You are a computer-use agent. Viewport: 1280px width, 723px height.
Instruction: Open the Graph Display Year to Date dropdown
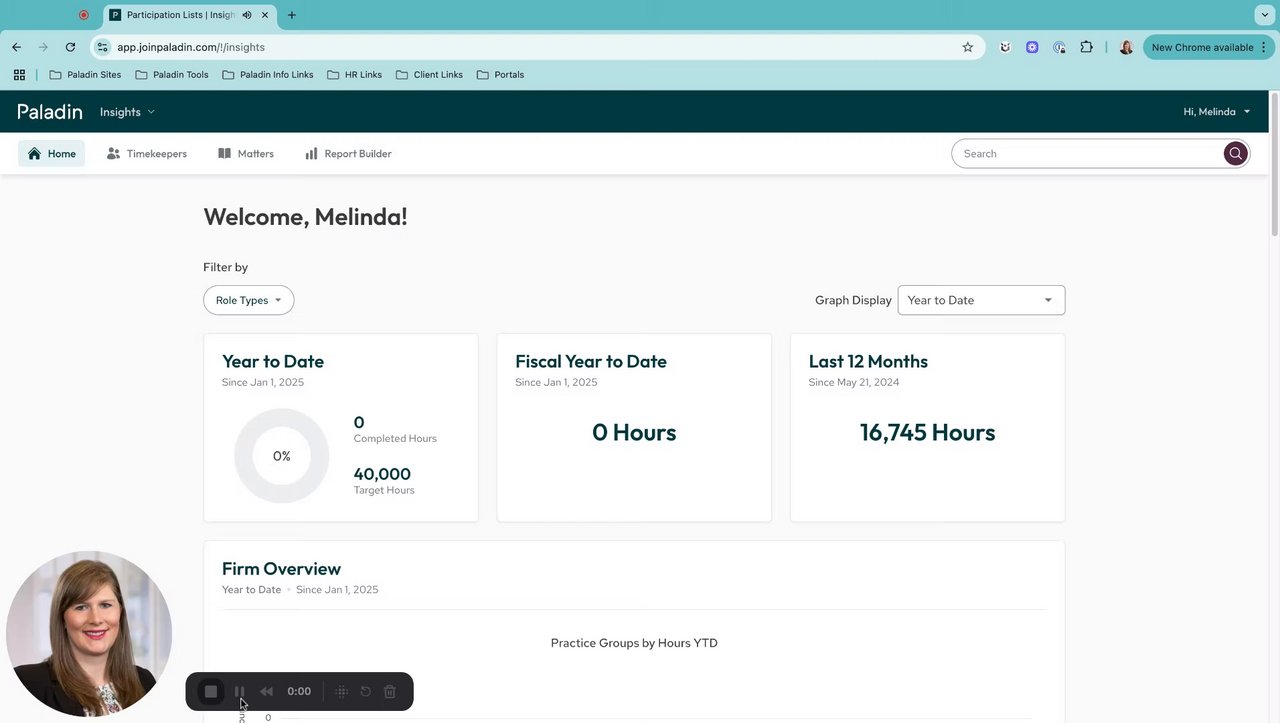tap(981, 300)
